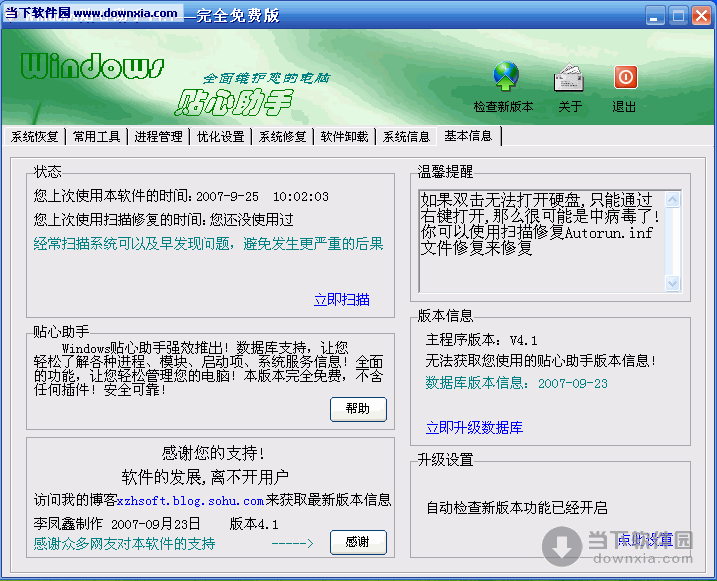Click the 检查新版本 globe icon

click(505, 76)
